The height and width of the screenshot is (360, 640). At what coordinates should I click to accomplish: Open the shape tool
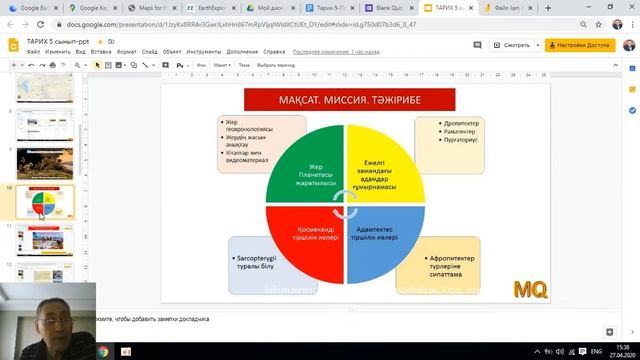134,65
